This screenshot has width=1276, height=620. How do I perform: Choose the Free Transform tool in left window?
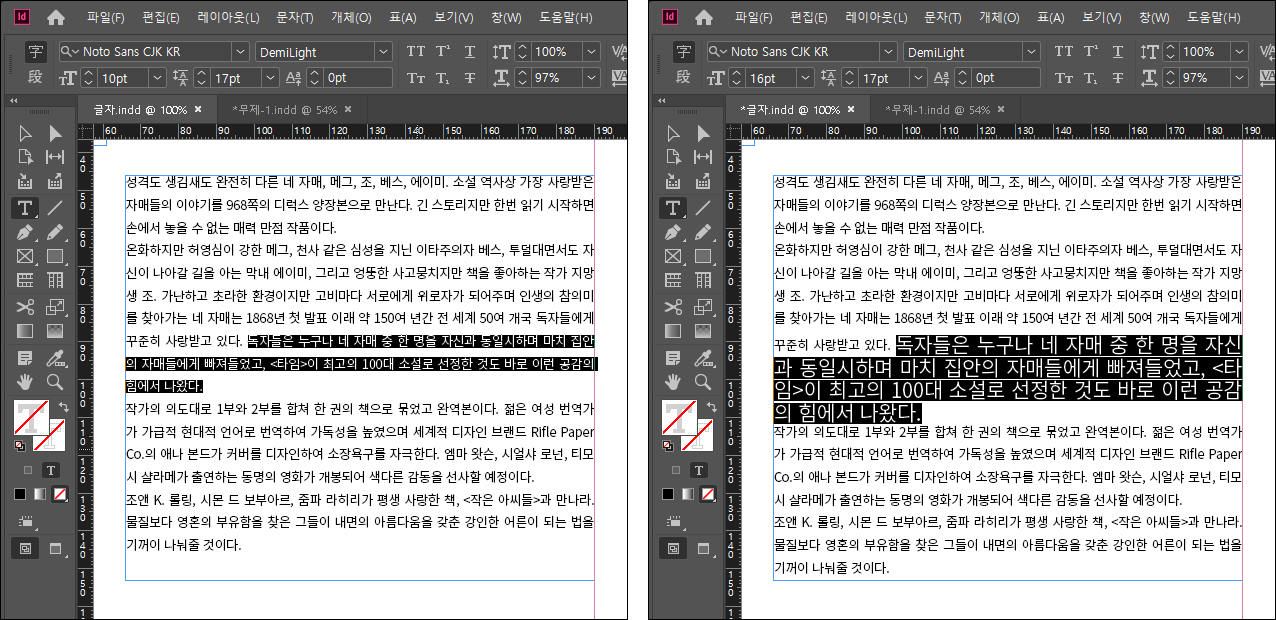coord(55,306)
